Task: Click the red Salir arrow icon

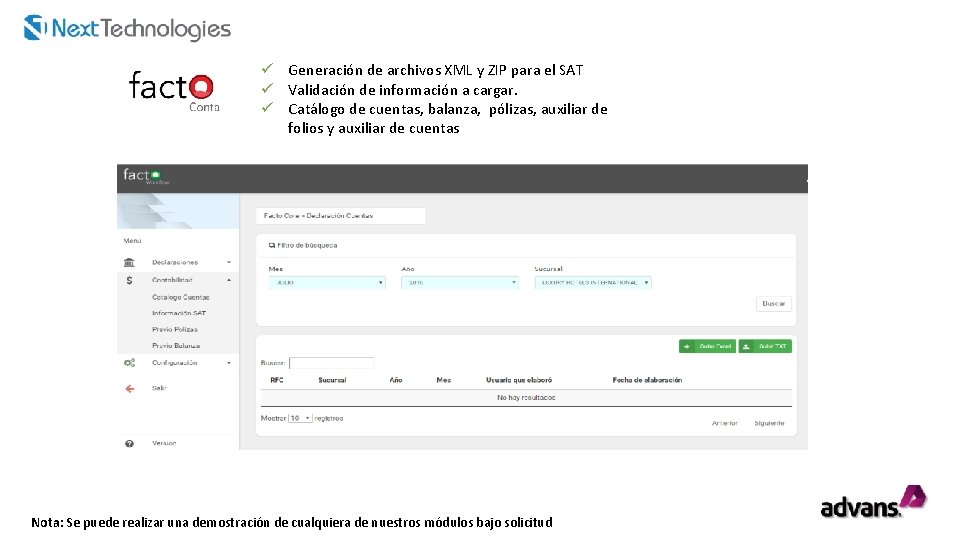Action: point(130,389)
